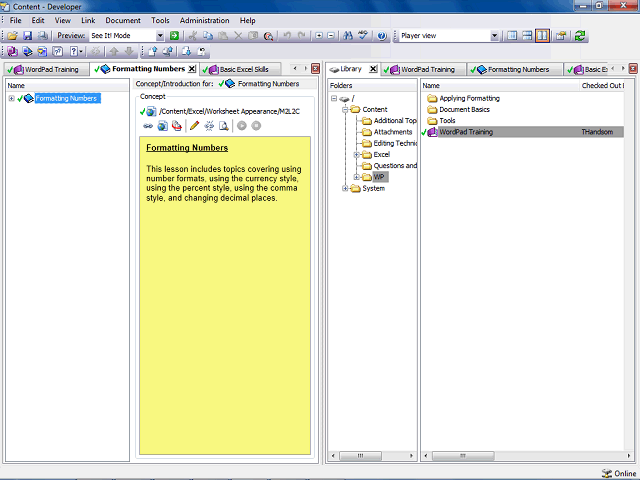This screenshot has width=640, height=480.
Task: Click the Refresh green arrows icon
Action: click(580, 36)
